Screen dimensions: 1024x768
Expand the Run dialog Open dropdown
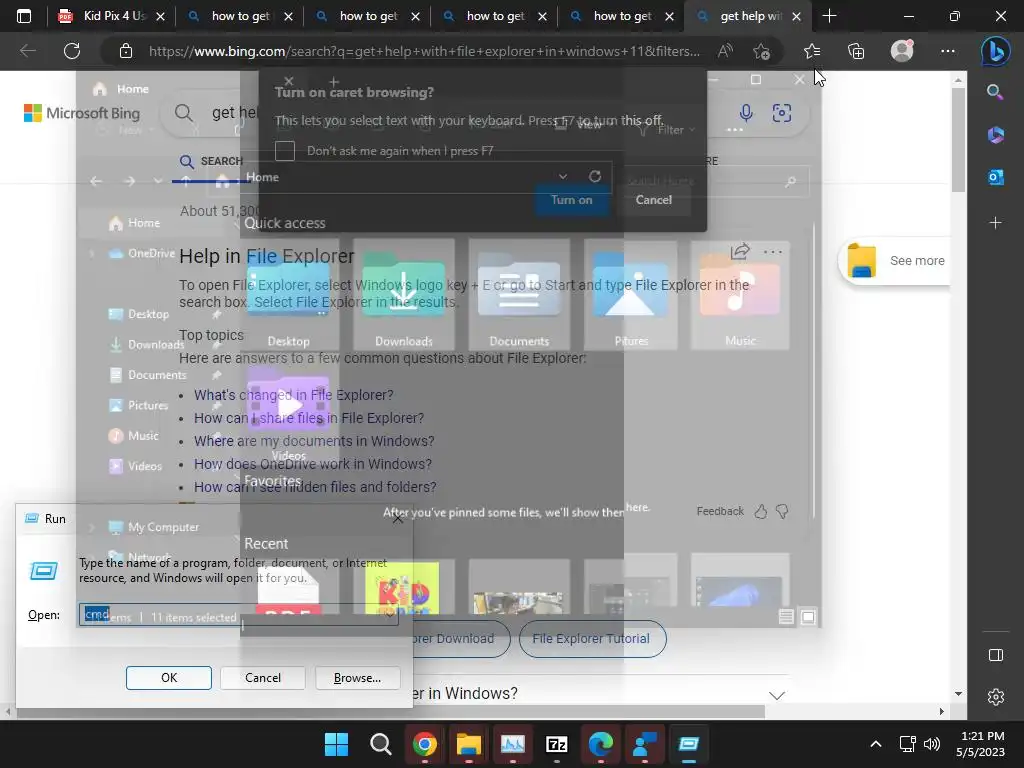pyautogui.click(x=389, y=615)
